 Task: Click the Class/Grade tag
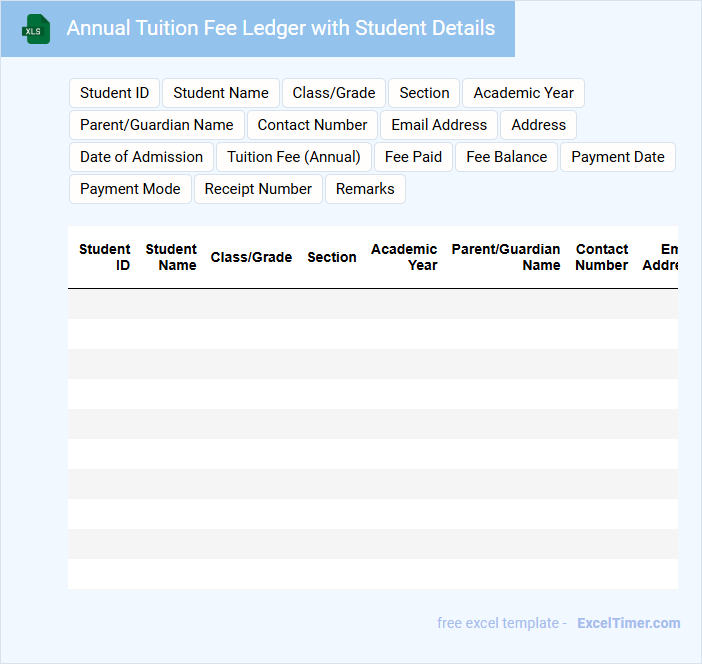tap(334, 93)
